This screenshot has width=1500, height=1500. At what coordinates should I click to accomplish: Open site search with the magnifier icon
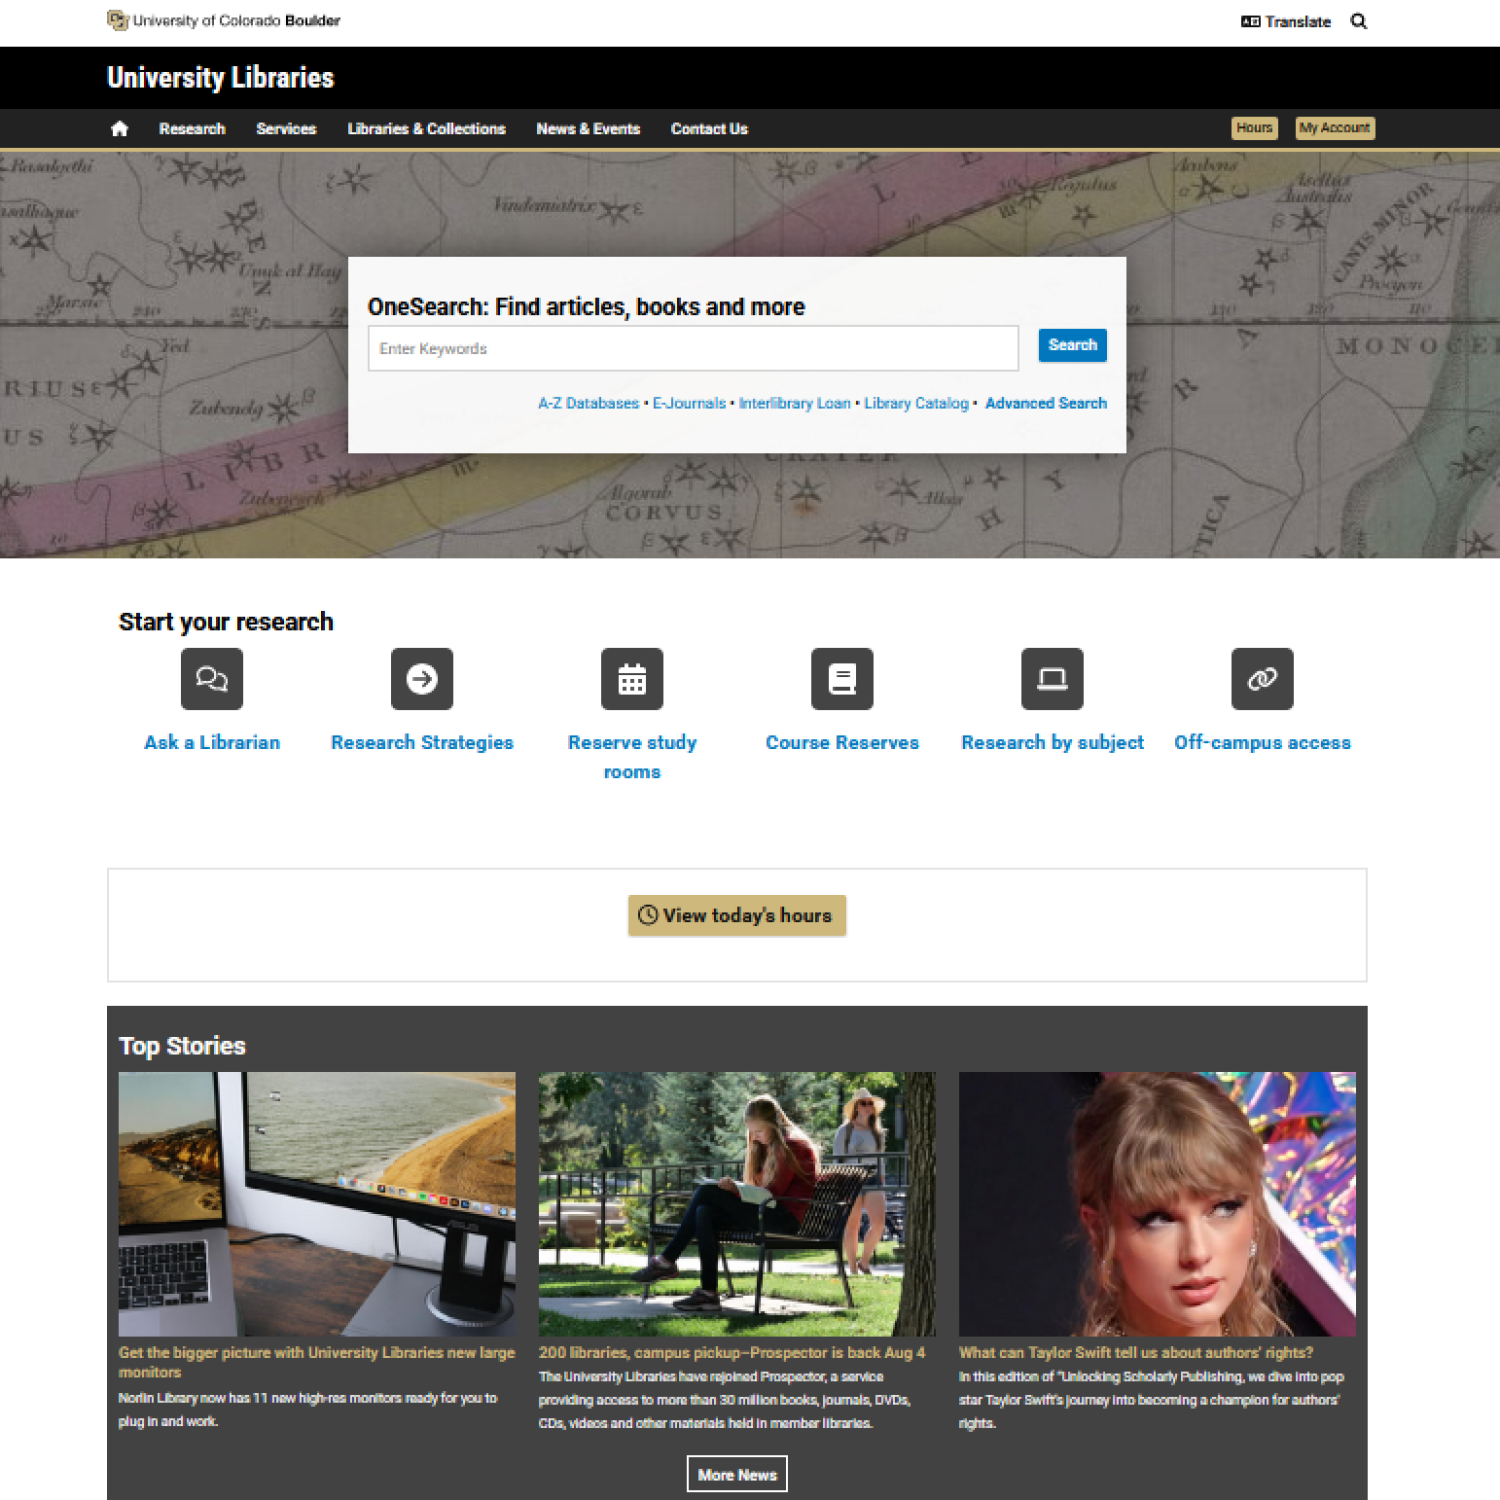(1359, 21)
